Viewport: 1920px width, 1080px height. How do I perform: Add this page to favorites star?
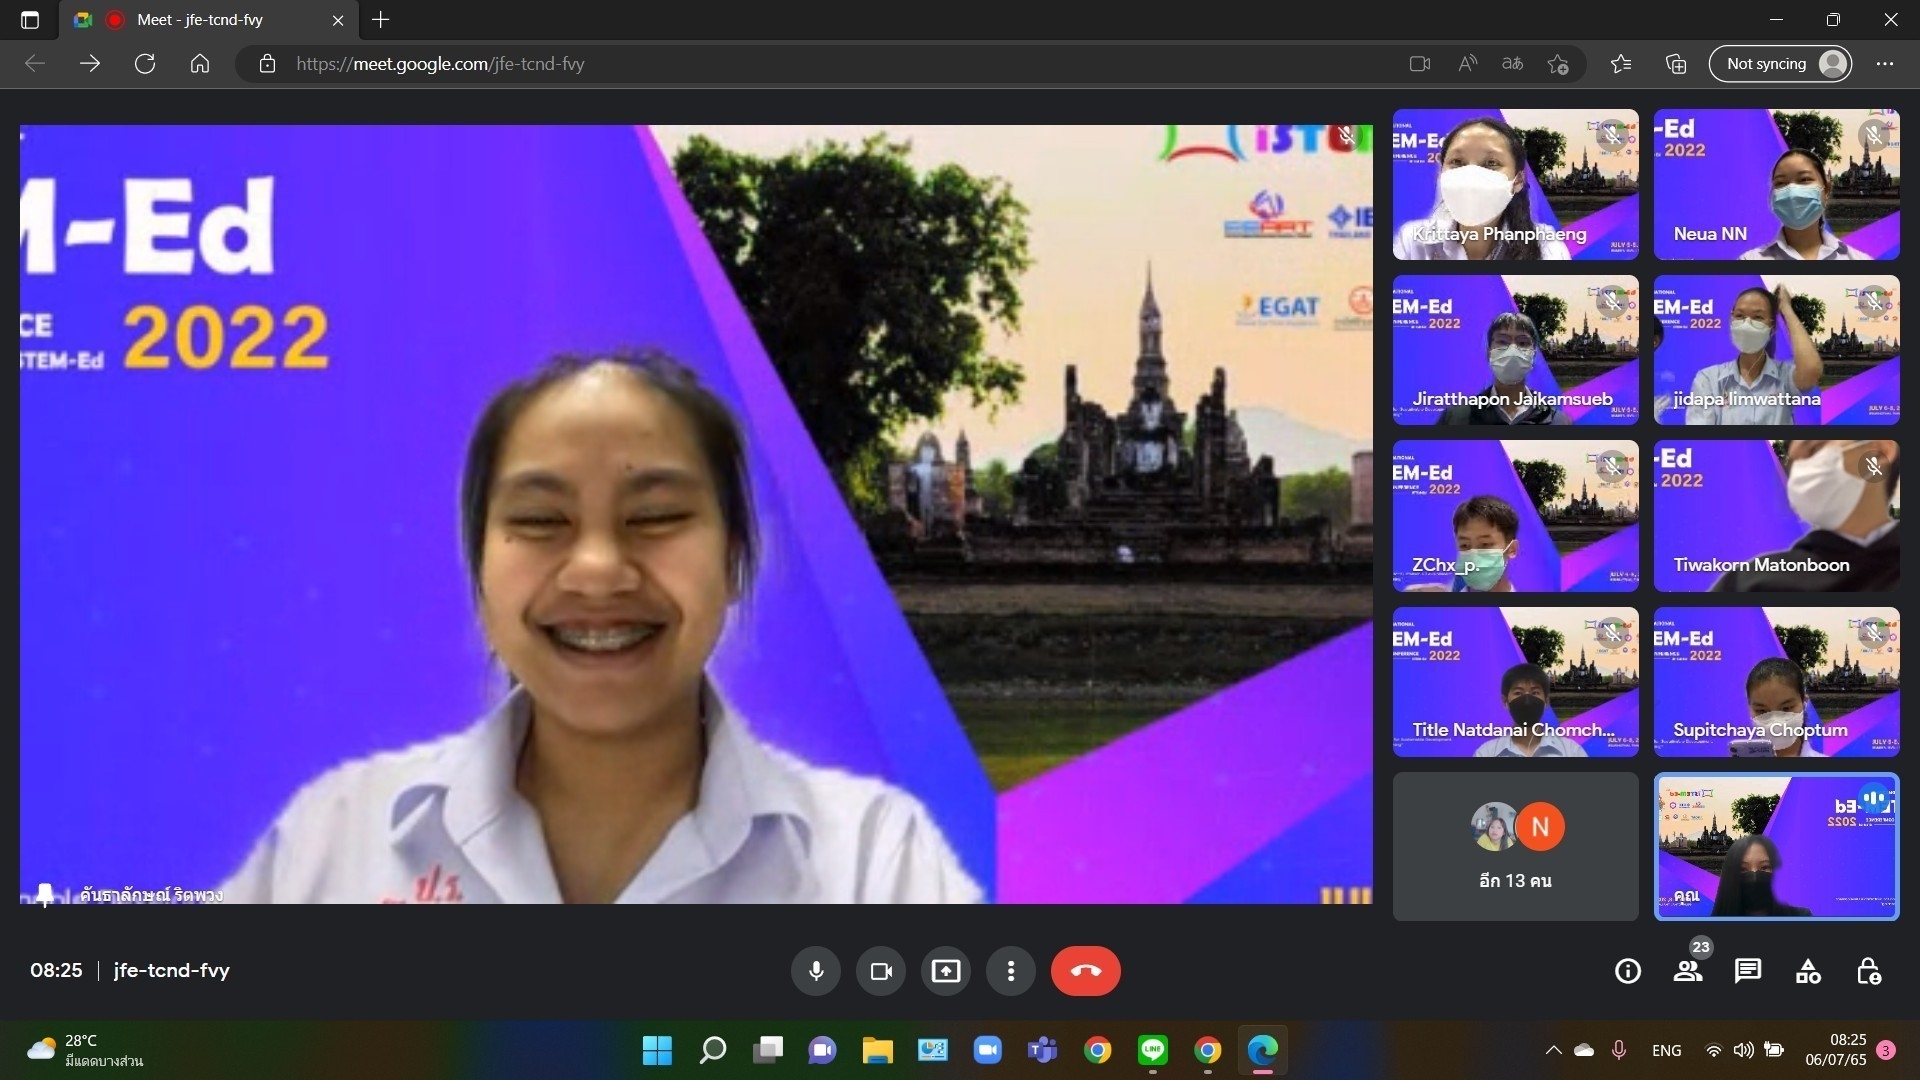click(x=1558, y=64)
